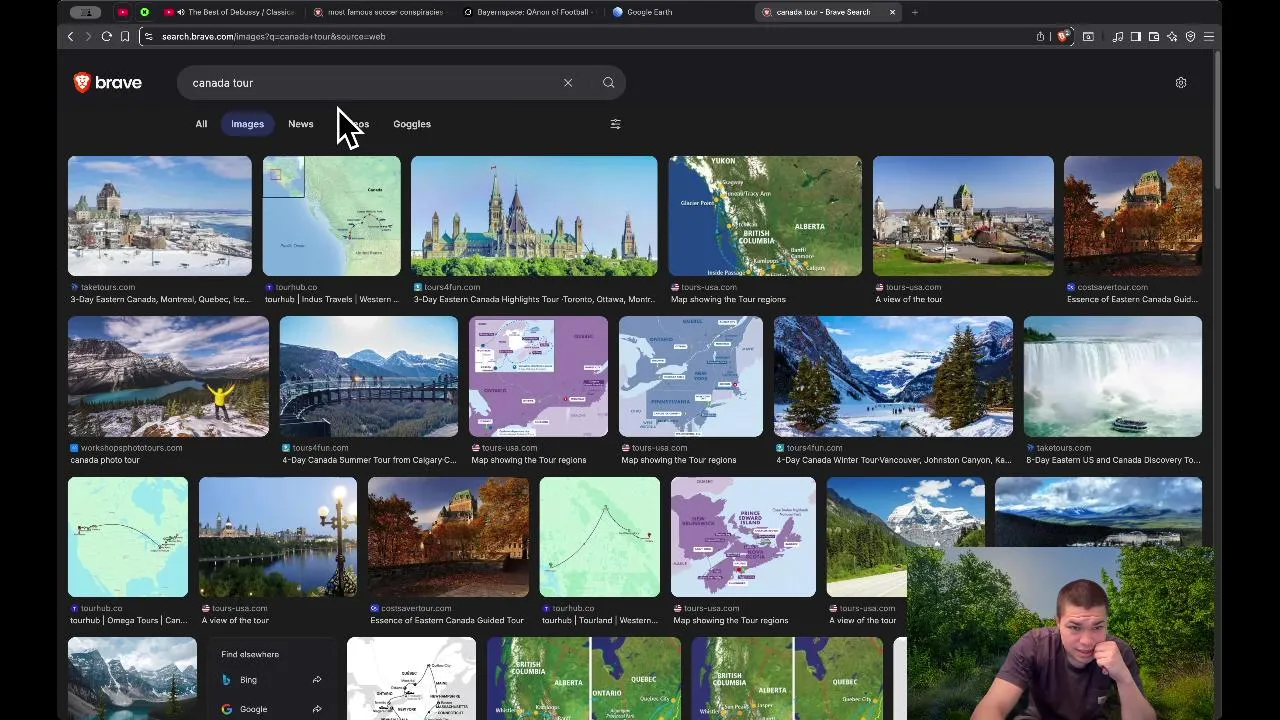The width and height of the screenshot is (1280, 720).
Task: Select the All results tab
Action: (201, 124)
